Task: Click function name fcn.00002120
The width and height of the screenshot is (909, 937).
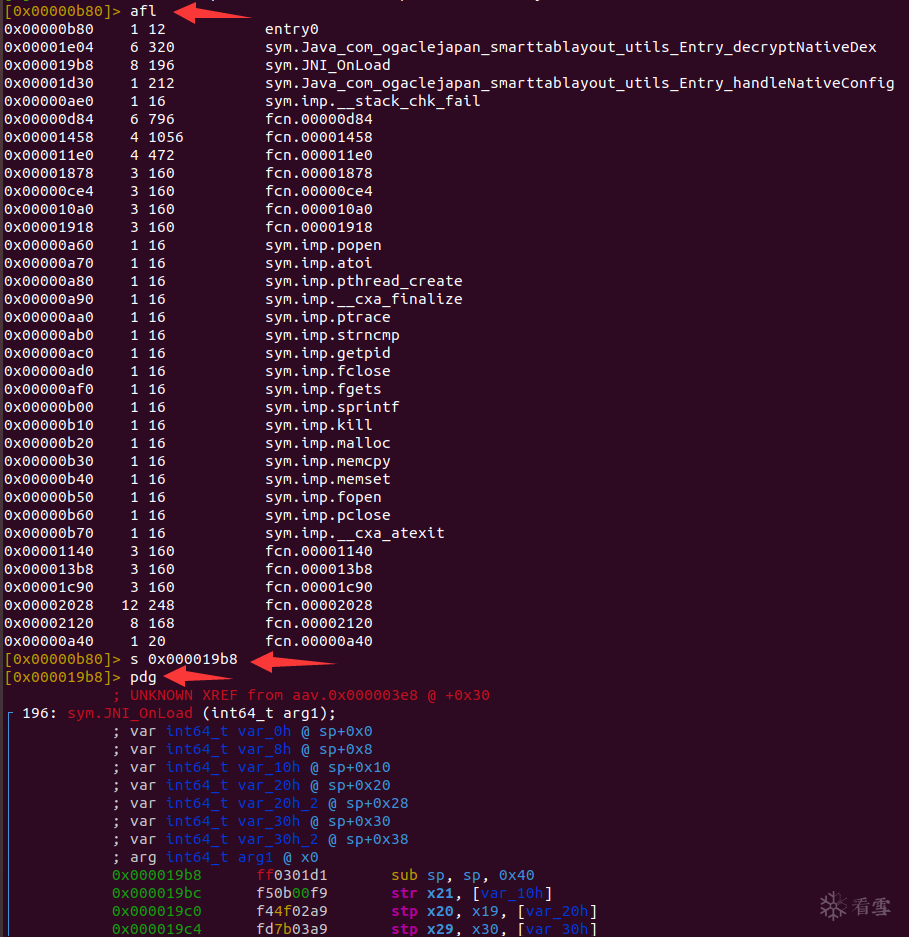Action: pos(319,623)
